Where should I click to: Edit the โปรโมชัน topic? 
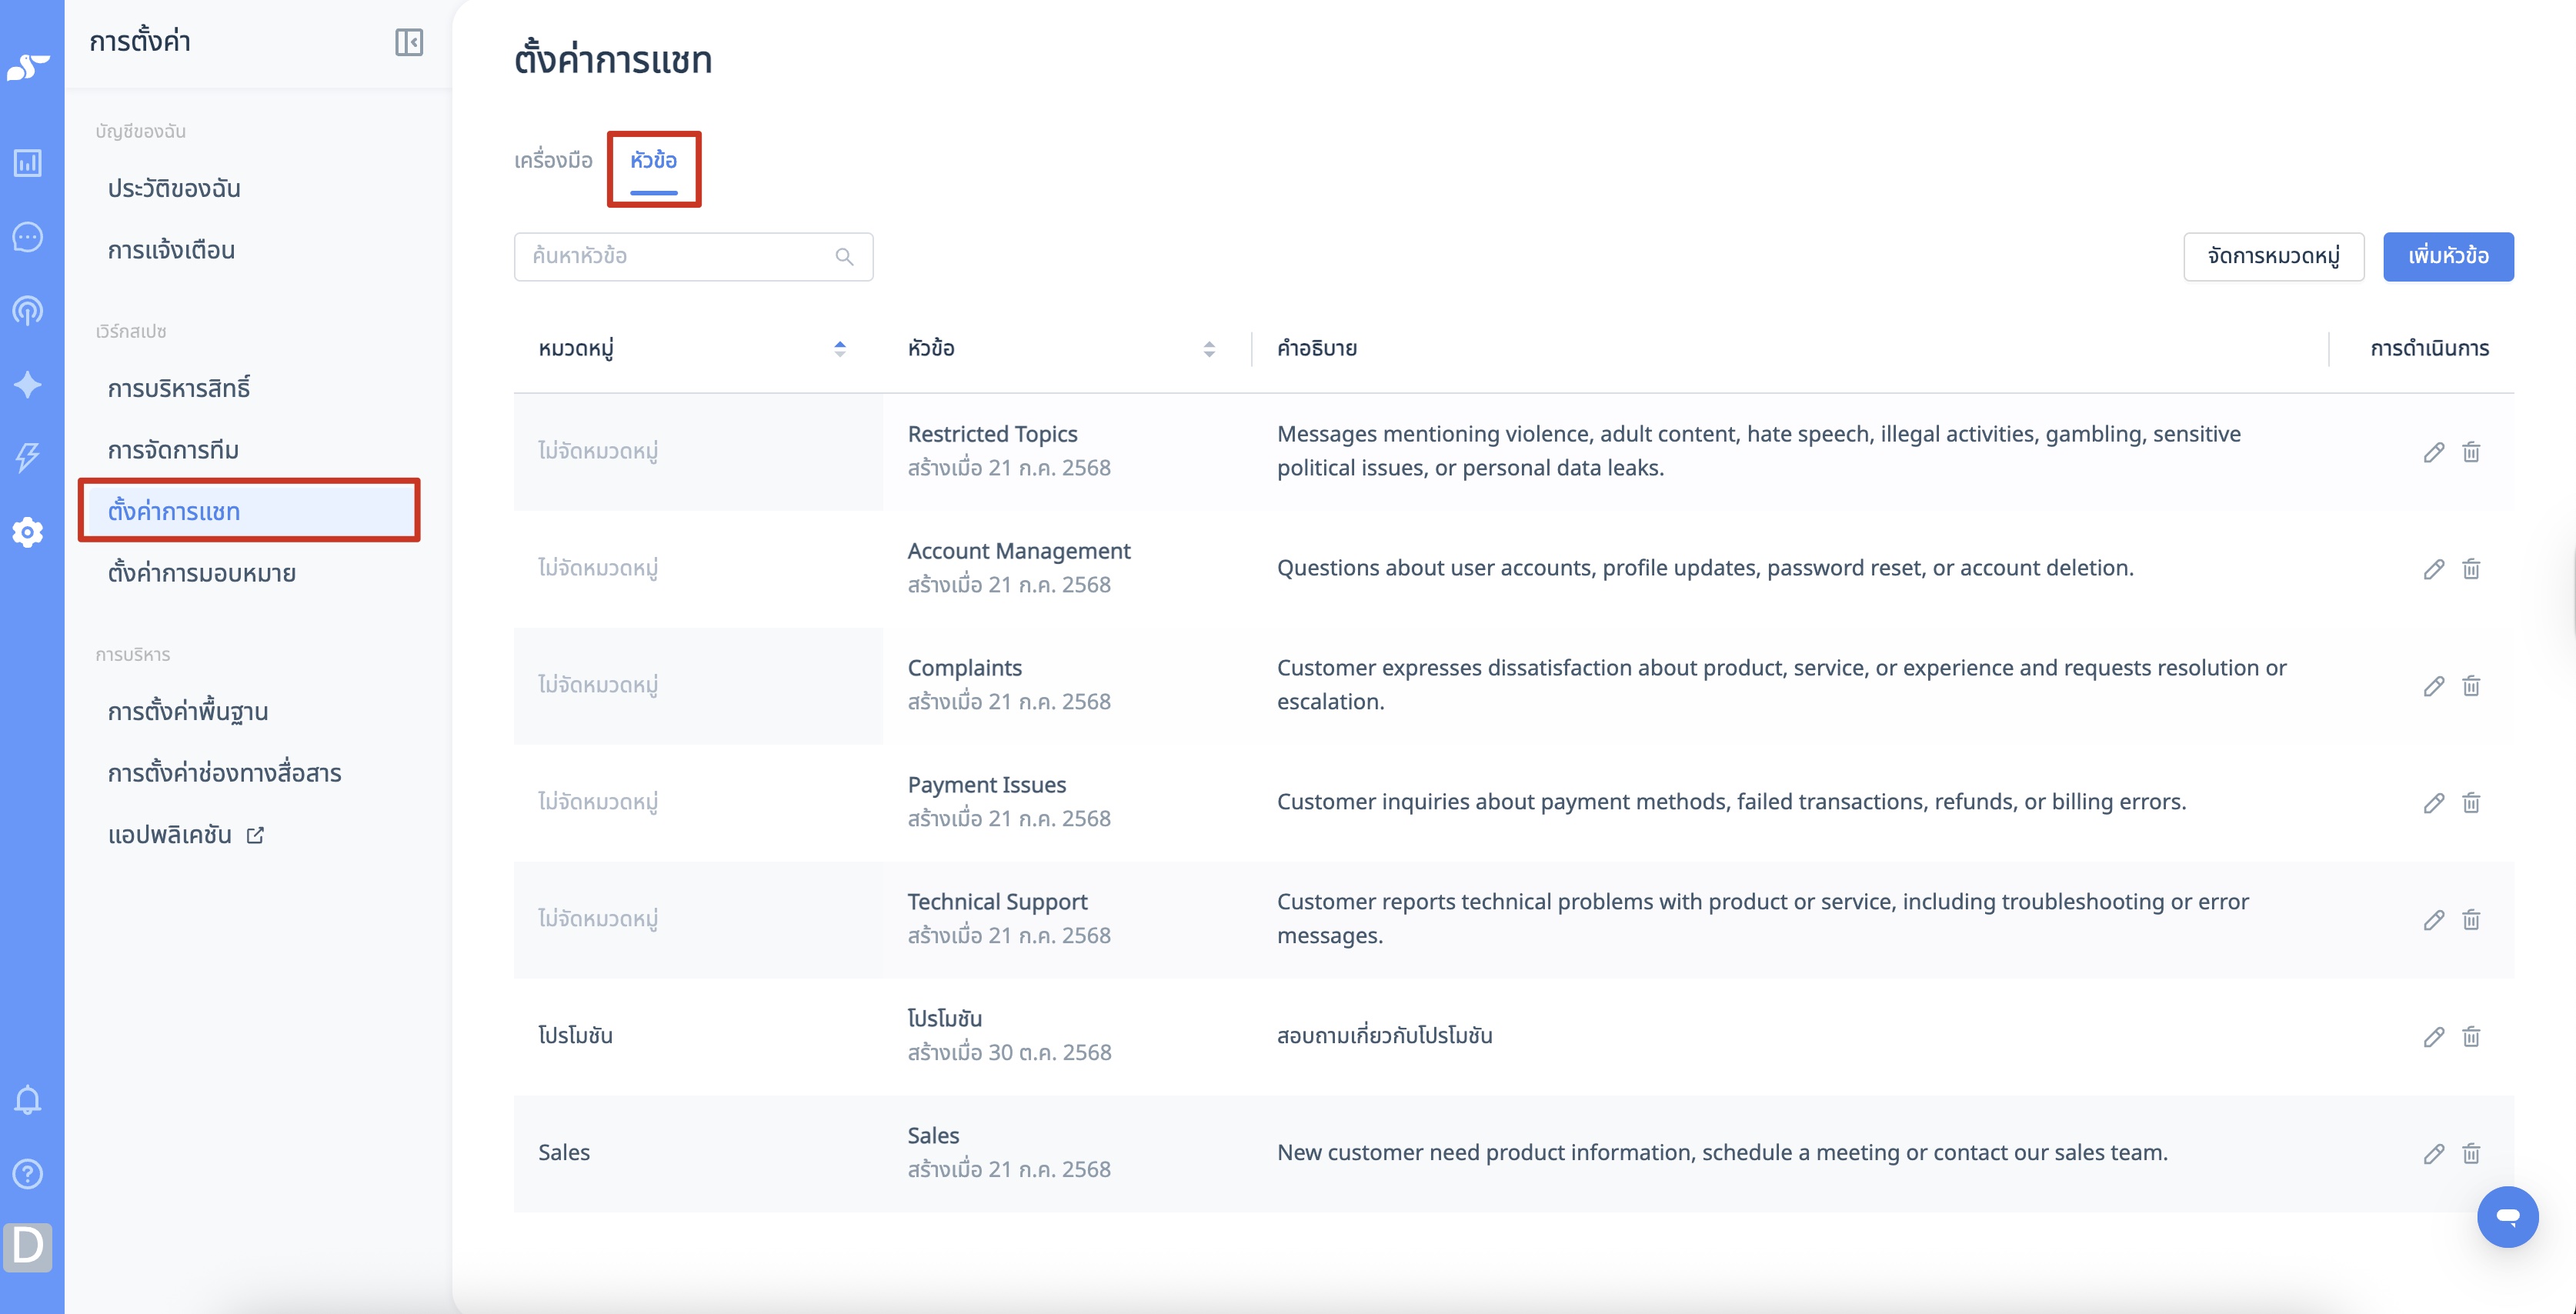[2433, 1037]
